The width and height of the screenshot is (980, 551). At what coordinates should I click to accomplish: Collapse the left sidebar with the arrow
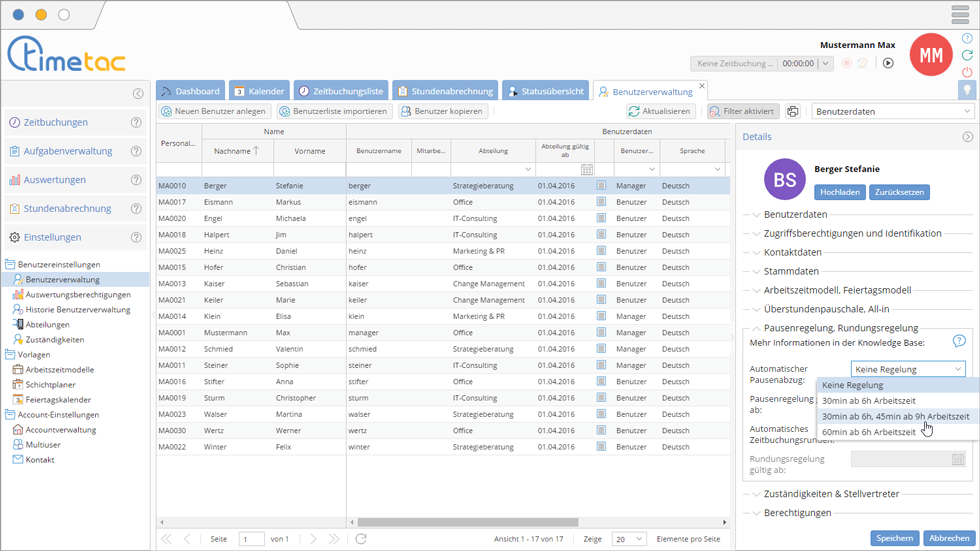pyautogui.click(x=138, y=94)
